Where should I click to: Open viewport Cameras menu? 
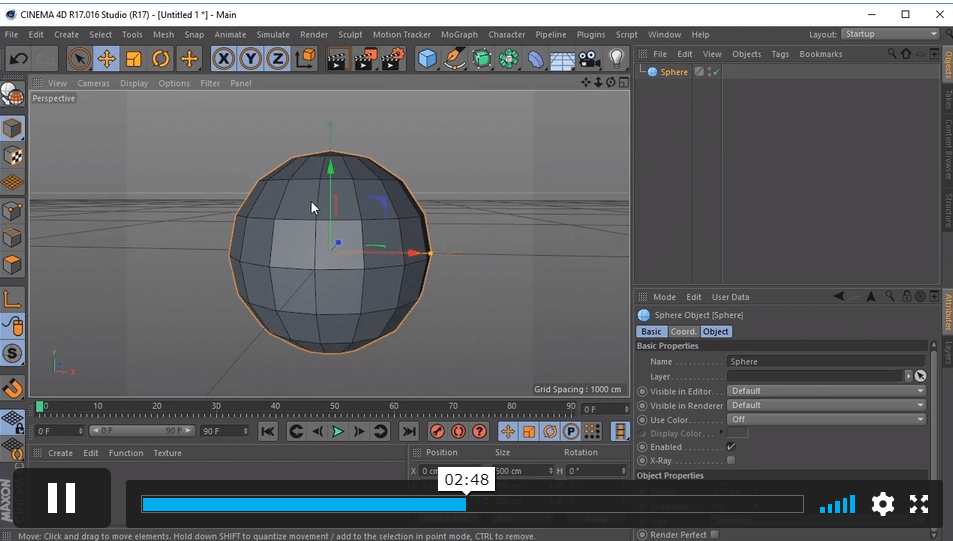click(x=94, y=83)
